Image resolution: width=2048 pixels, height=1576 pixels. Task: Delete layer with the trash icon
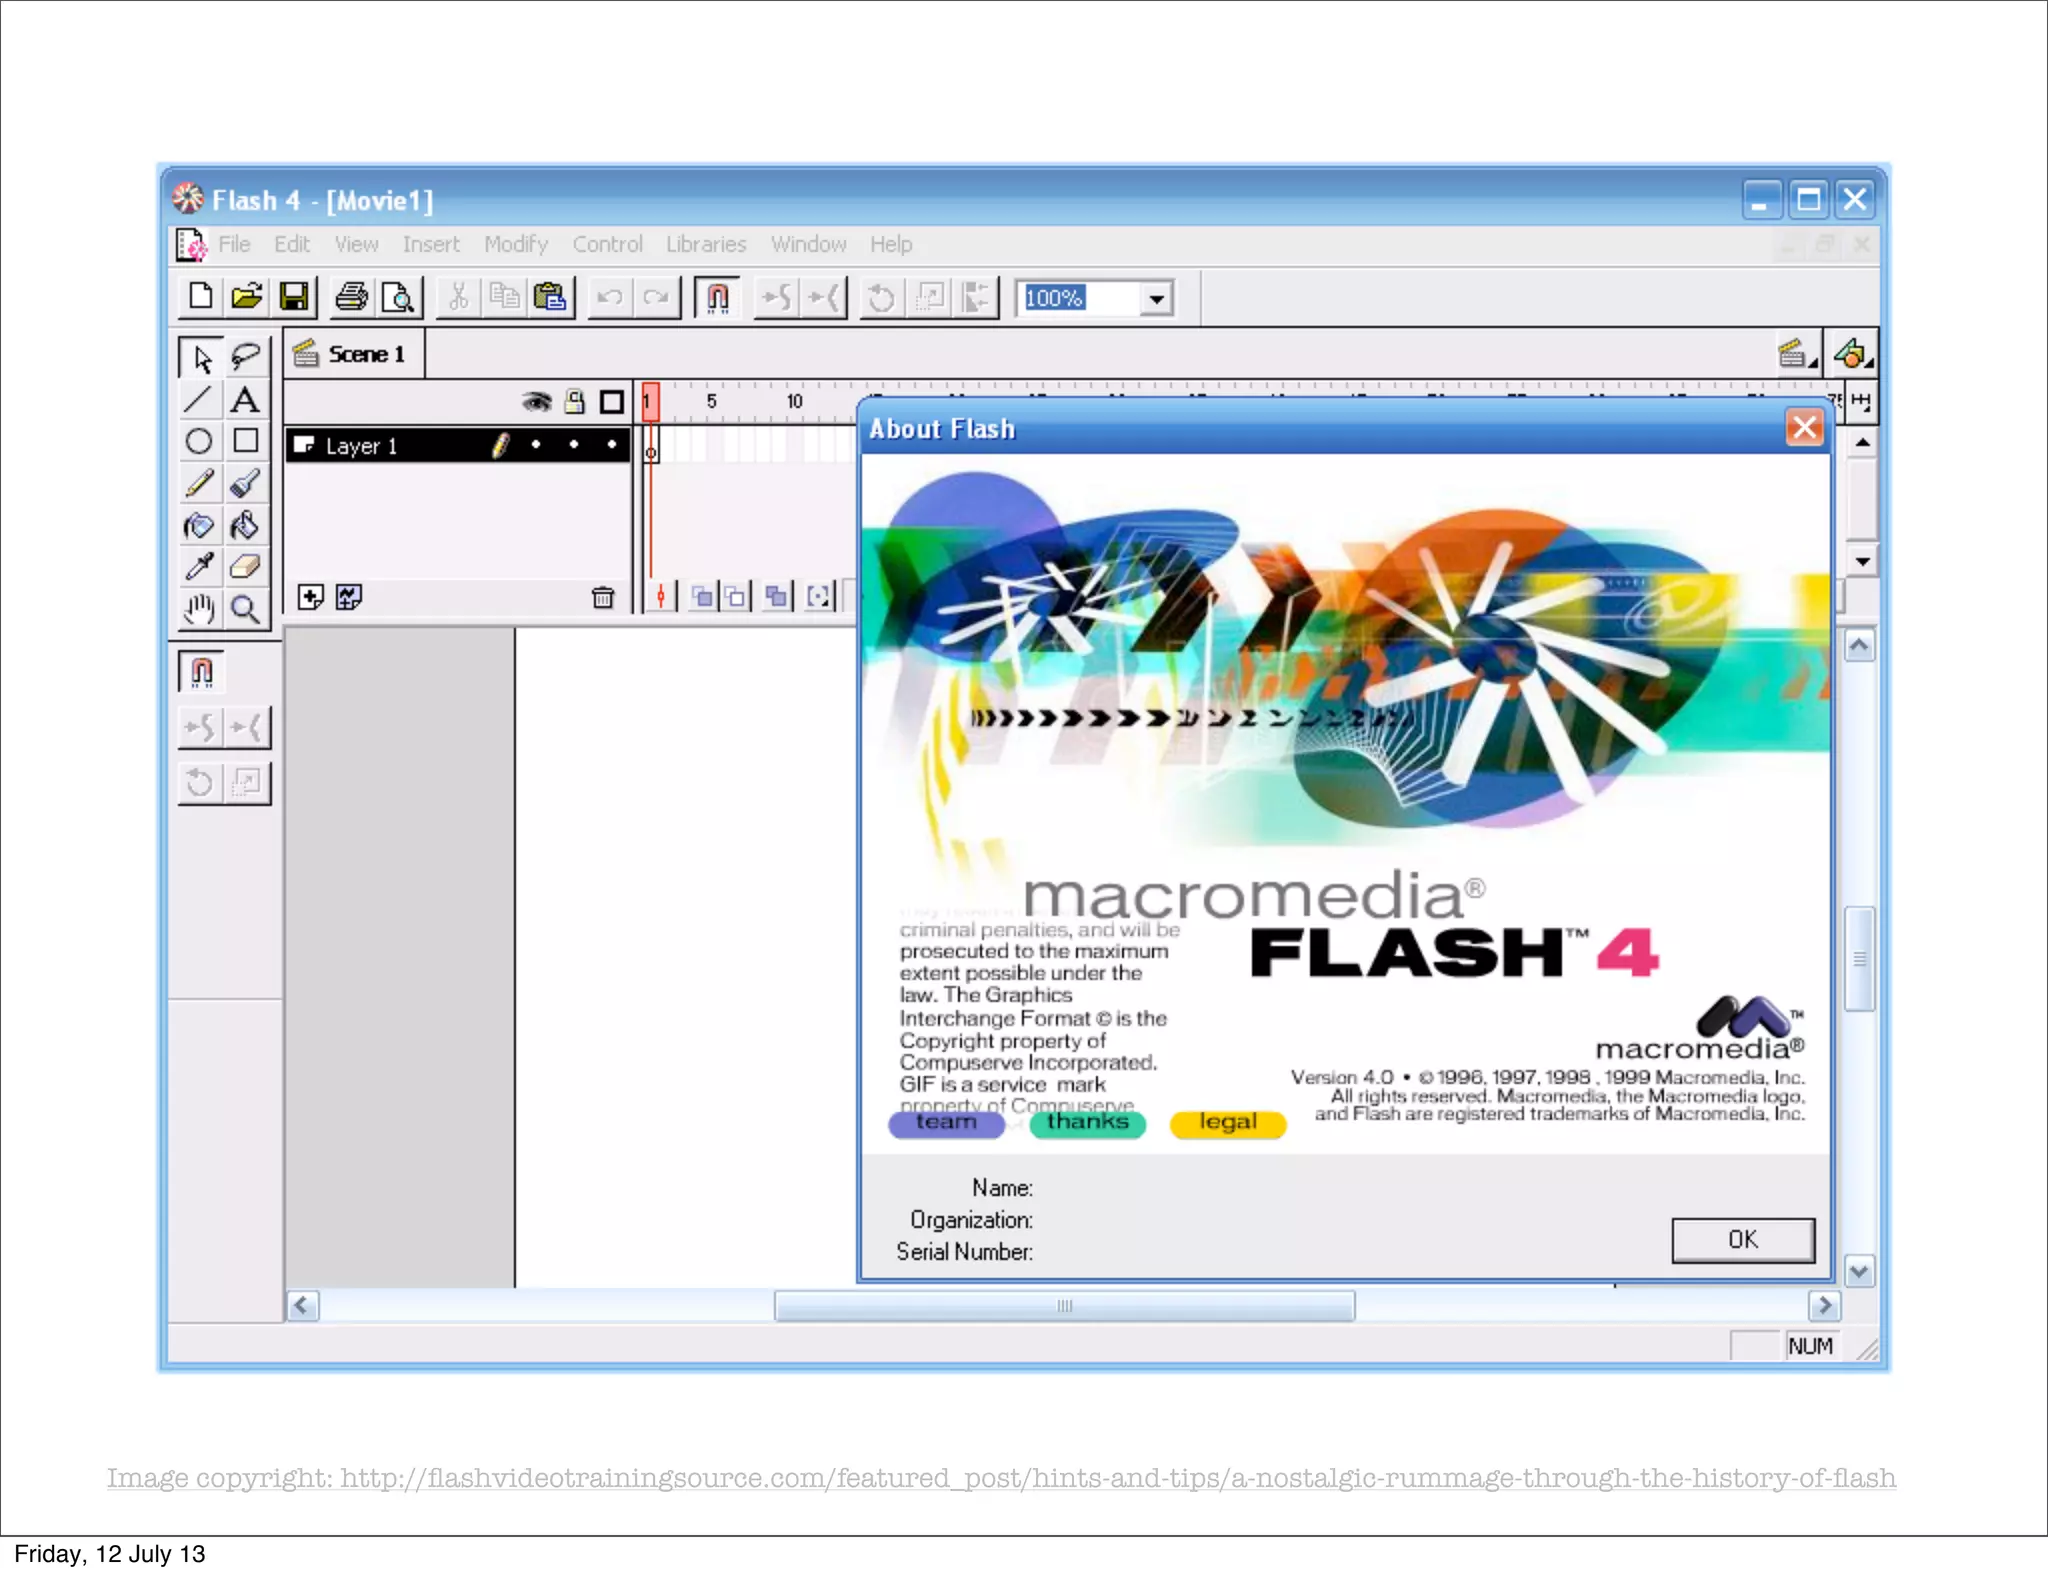(x=603, y=598)
